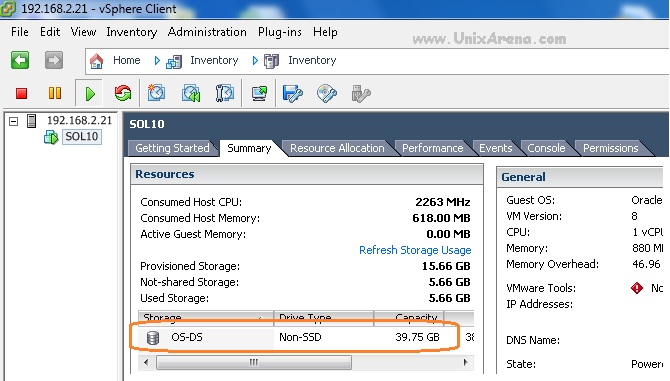Image resolution: width=670 pixels, height=381 pixels.
Task: Click the 2263 MHz consumed CPU value
Action: (x=443, y=202)
